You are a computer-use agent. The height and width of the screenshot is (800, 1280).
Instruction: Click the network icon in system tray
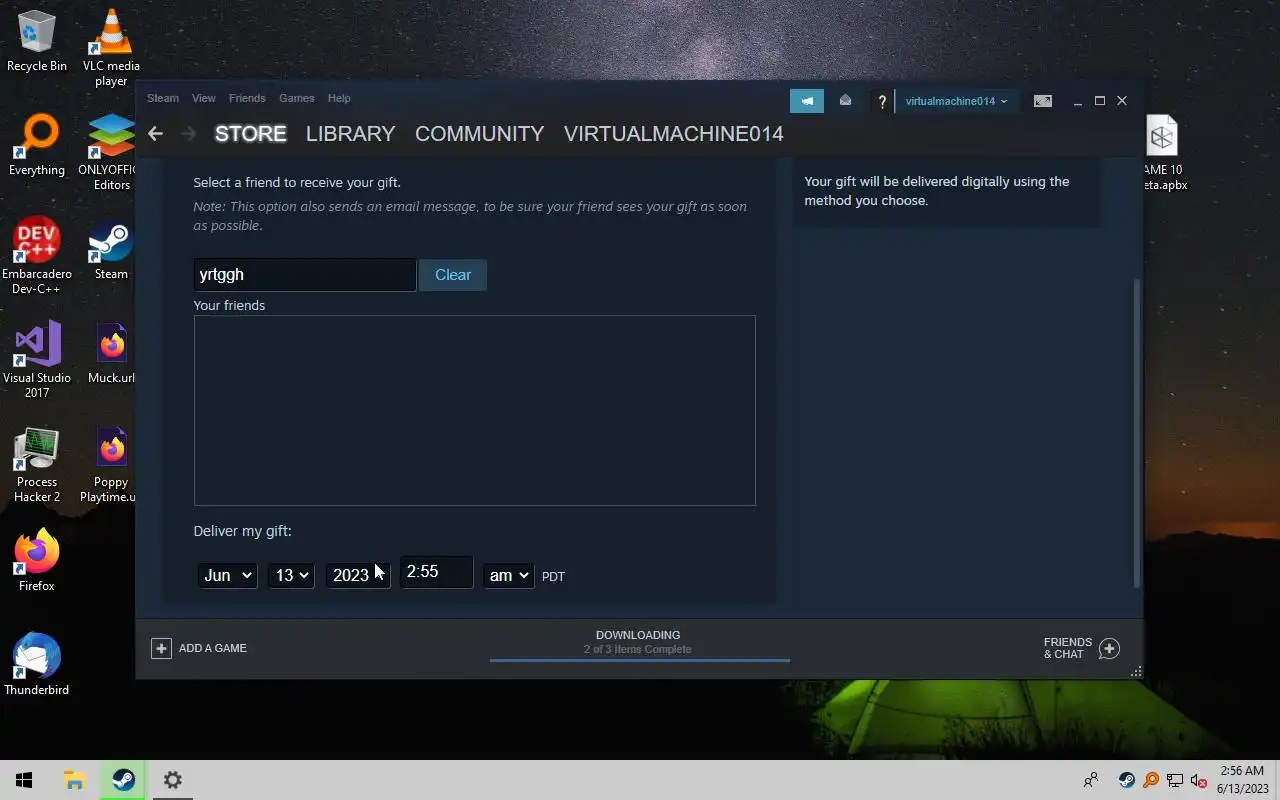[1175, 780]
